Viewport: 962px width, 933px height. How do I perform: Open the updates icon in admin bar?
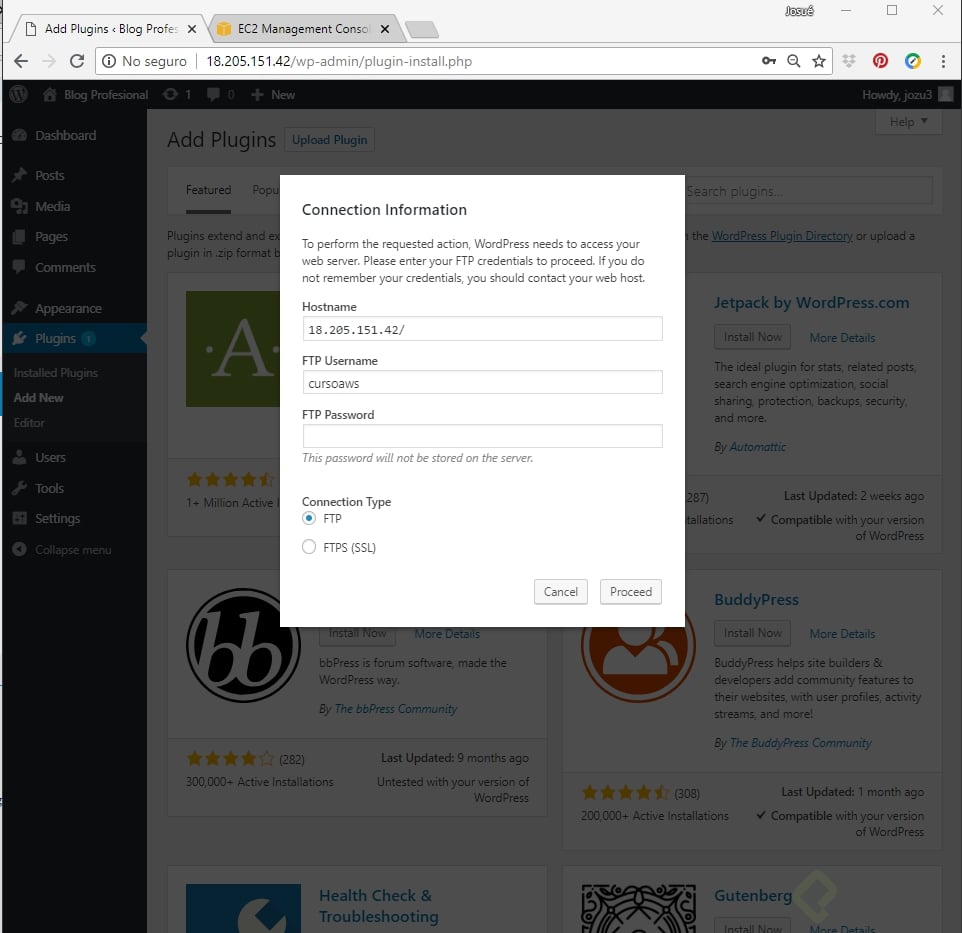171,94
